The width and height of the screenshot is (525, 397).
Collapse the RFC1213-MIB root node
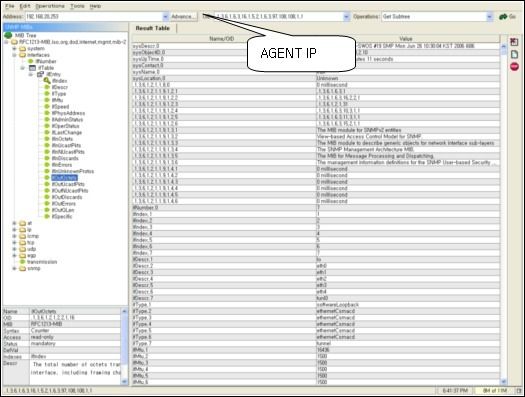6,42
